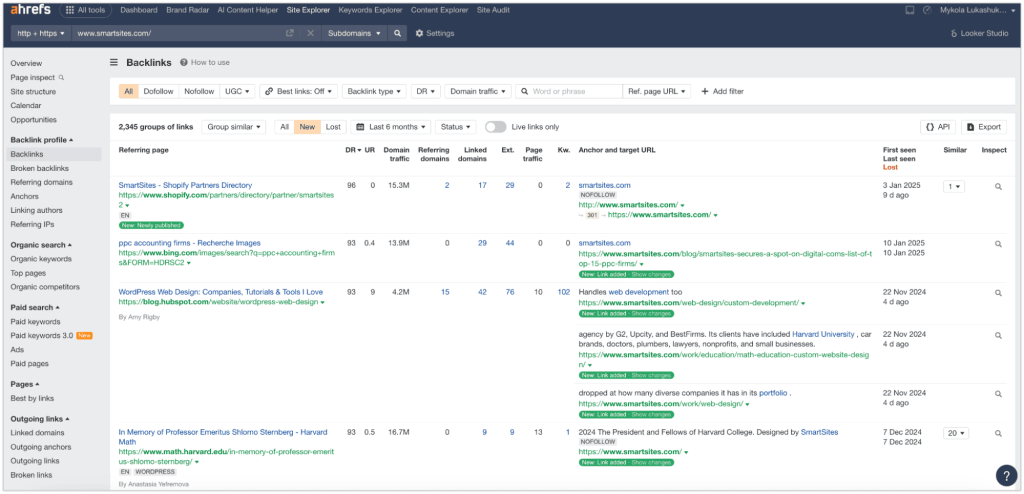Open WordPress Web Design referring page link
1024x494 pixels.
[x=221, y=292]
